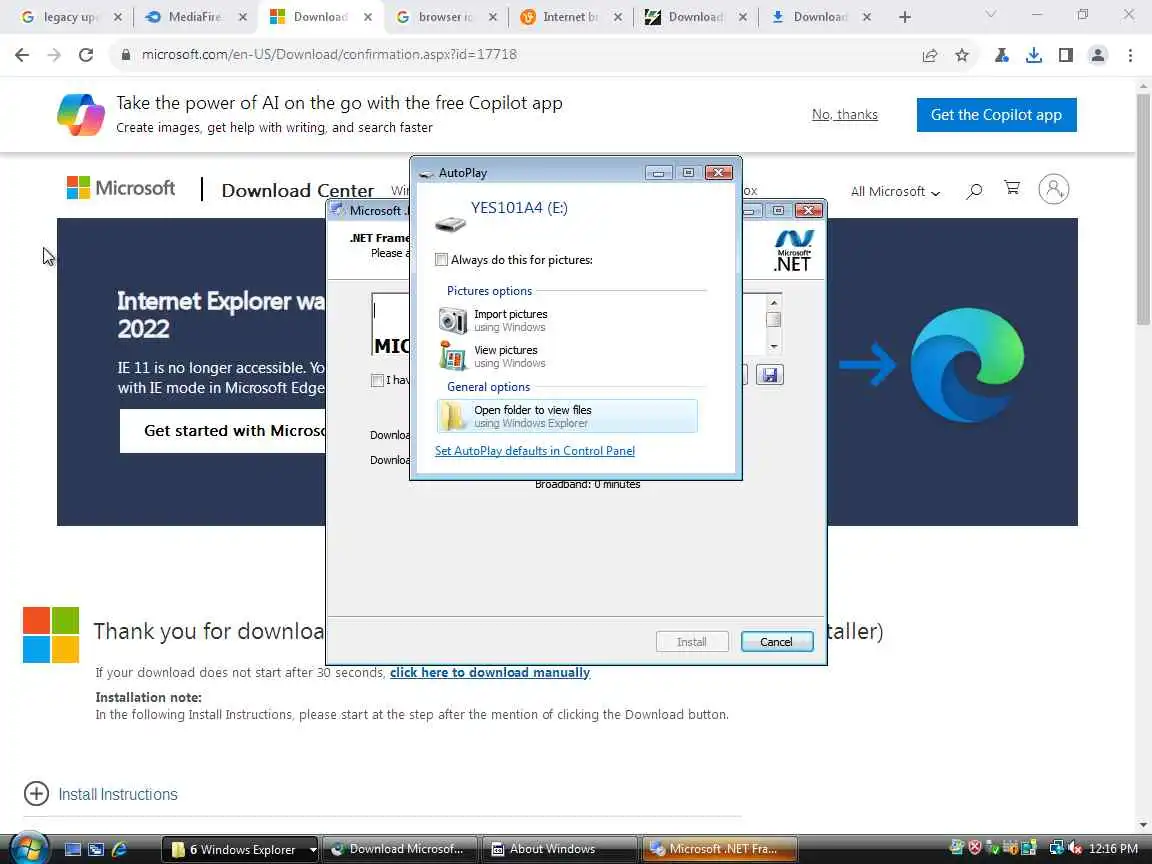Bookmark this page with the star icon
This screenshot has width=1152, height=864.
coord(962,55)
